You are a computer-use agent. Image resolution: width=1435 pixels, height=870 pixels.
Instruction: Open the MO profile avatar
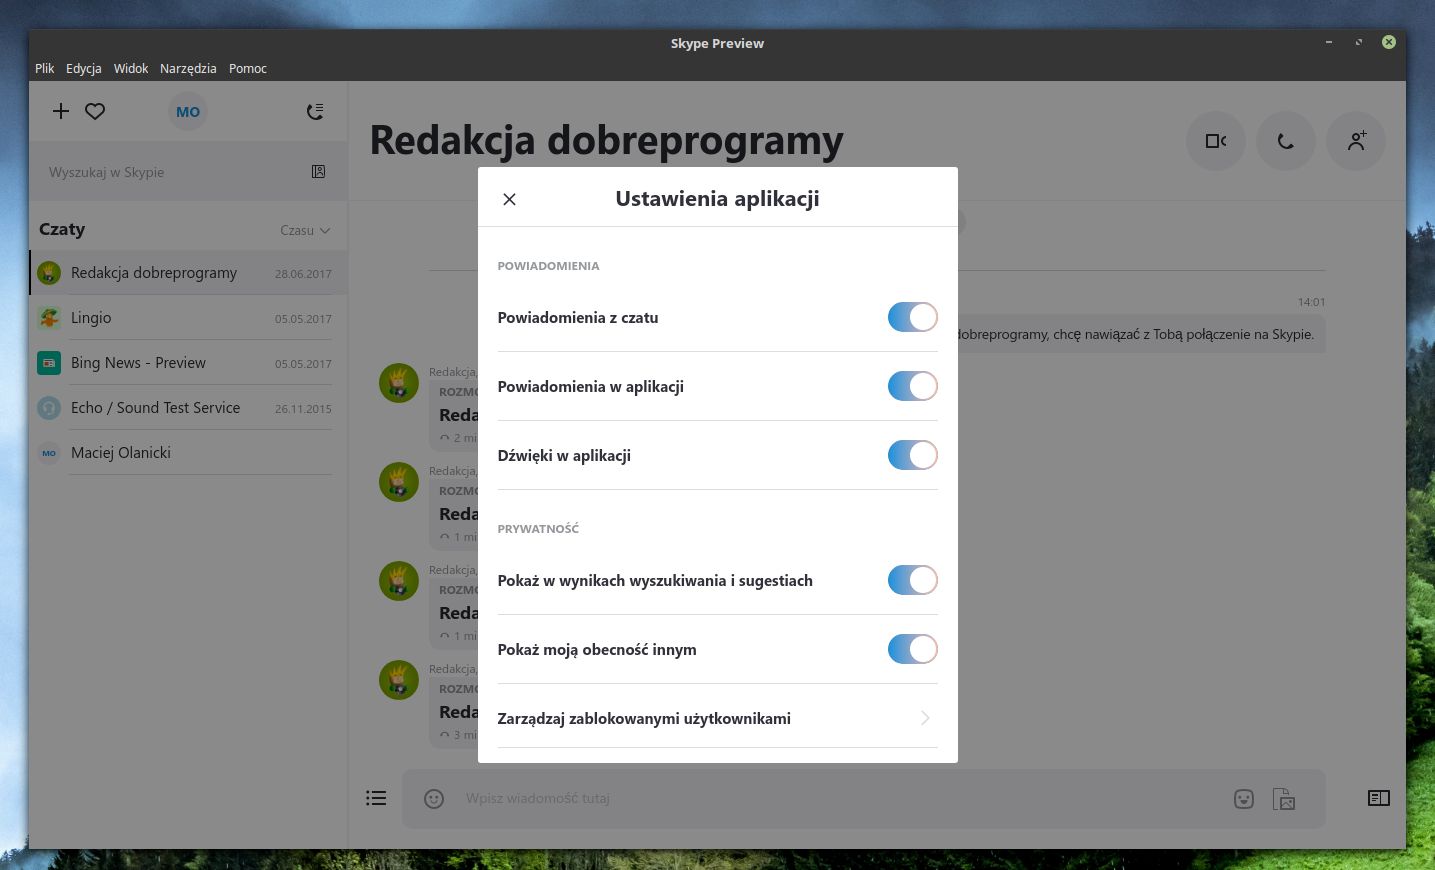188,111
